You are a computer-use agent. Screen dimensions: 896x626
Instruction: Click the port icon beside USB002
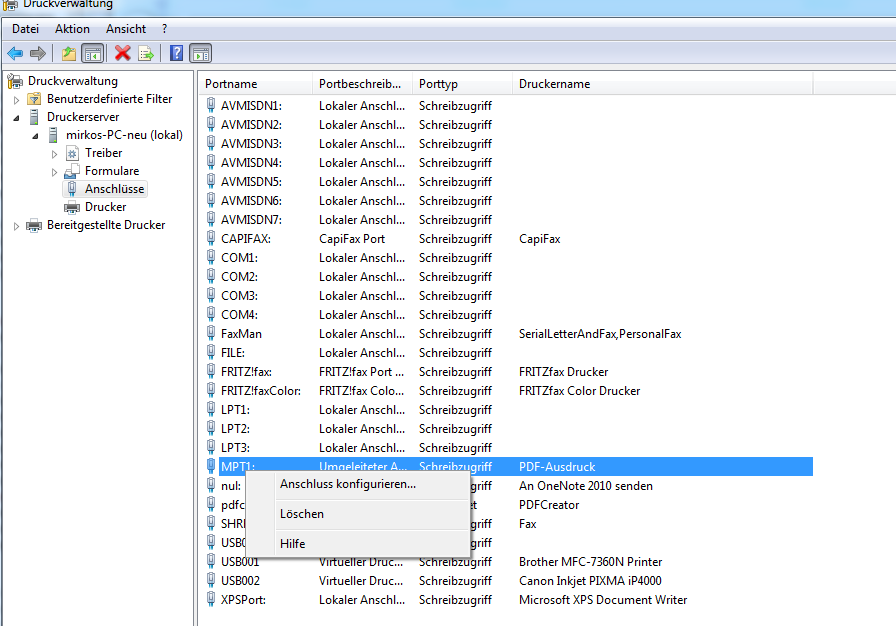[x=211, y=580]
